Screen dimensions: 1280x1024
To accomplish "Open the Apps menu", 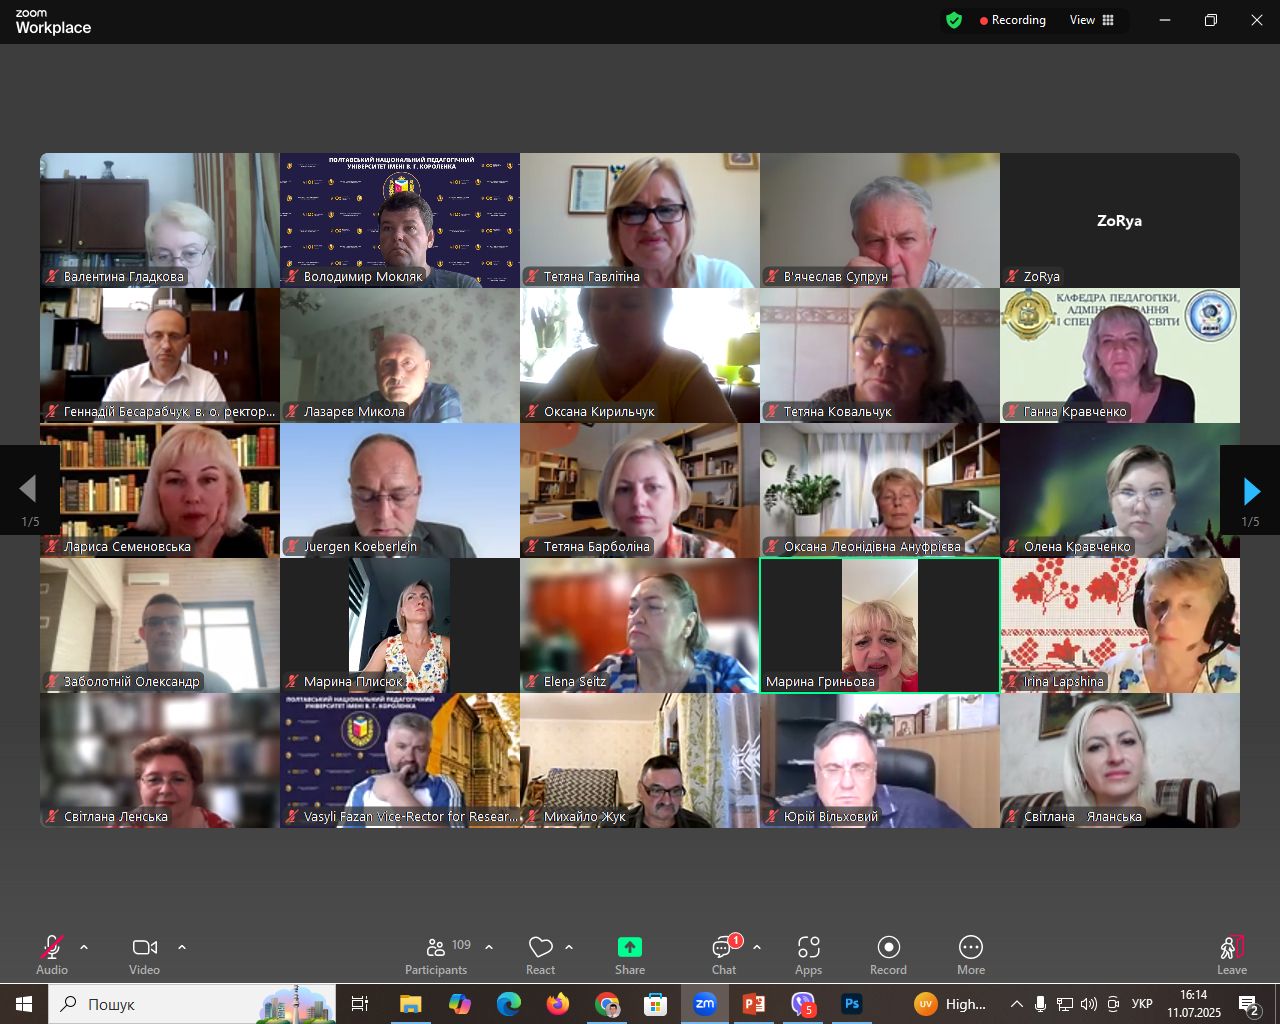I will click(809, 955).
